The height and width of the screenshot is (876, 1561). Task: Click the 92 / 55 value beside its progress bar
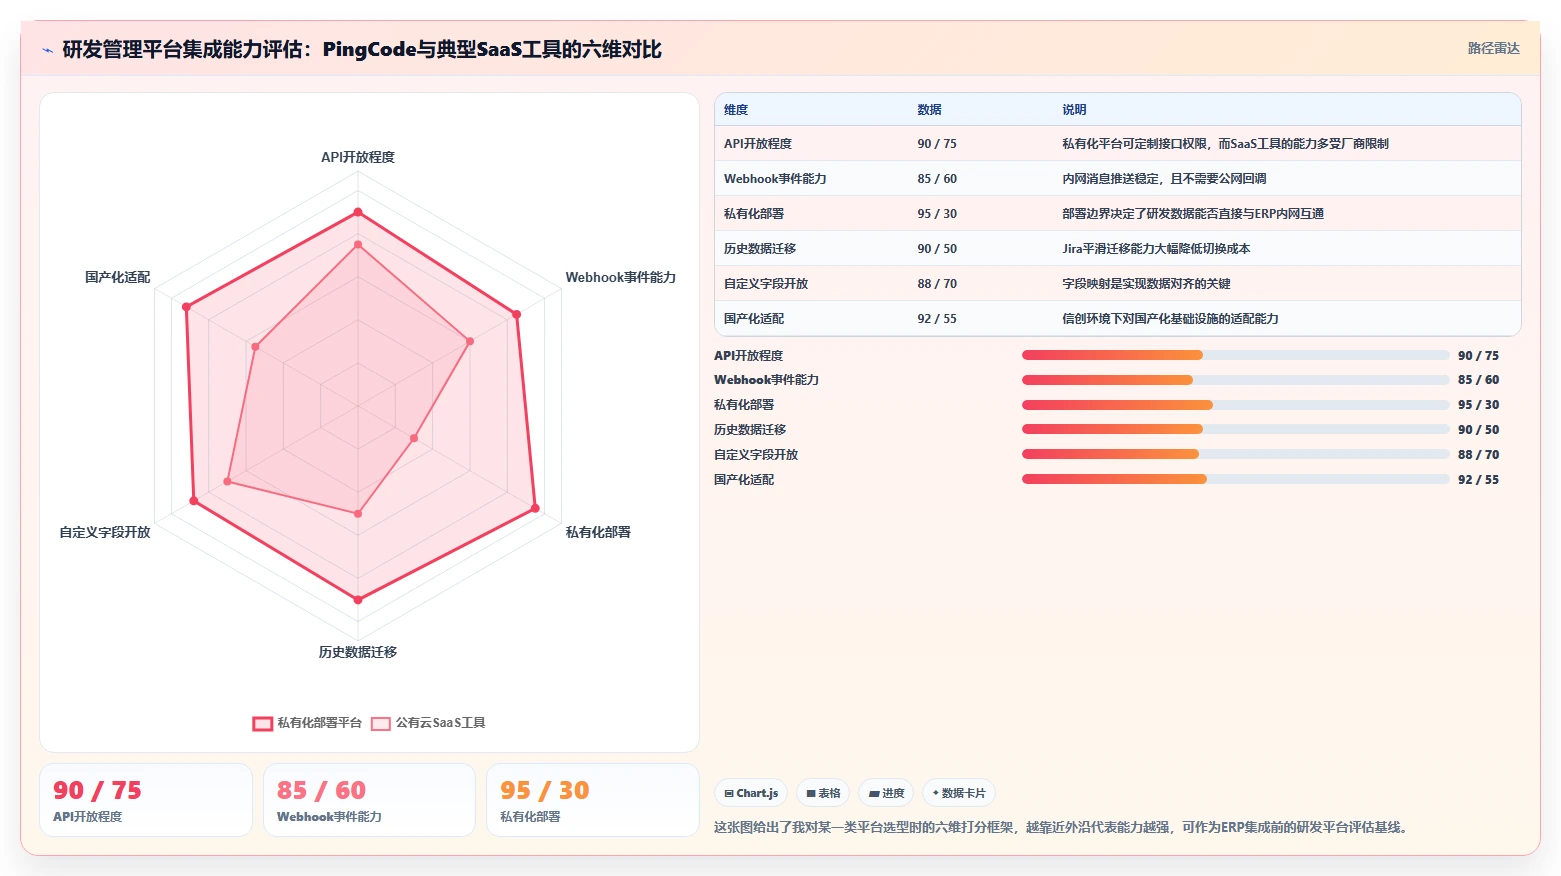point(1478,480)
